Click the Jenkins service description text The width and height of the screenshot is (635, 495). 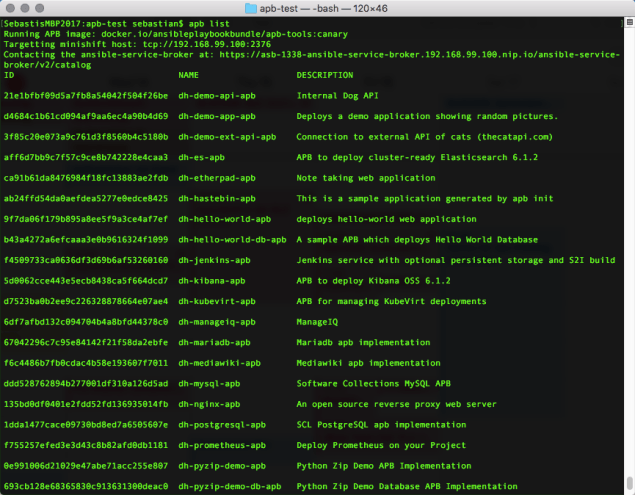456,260
